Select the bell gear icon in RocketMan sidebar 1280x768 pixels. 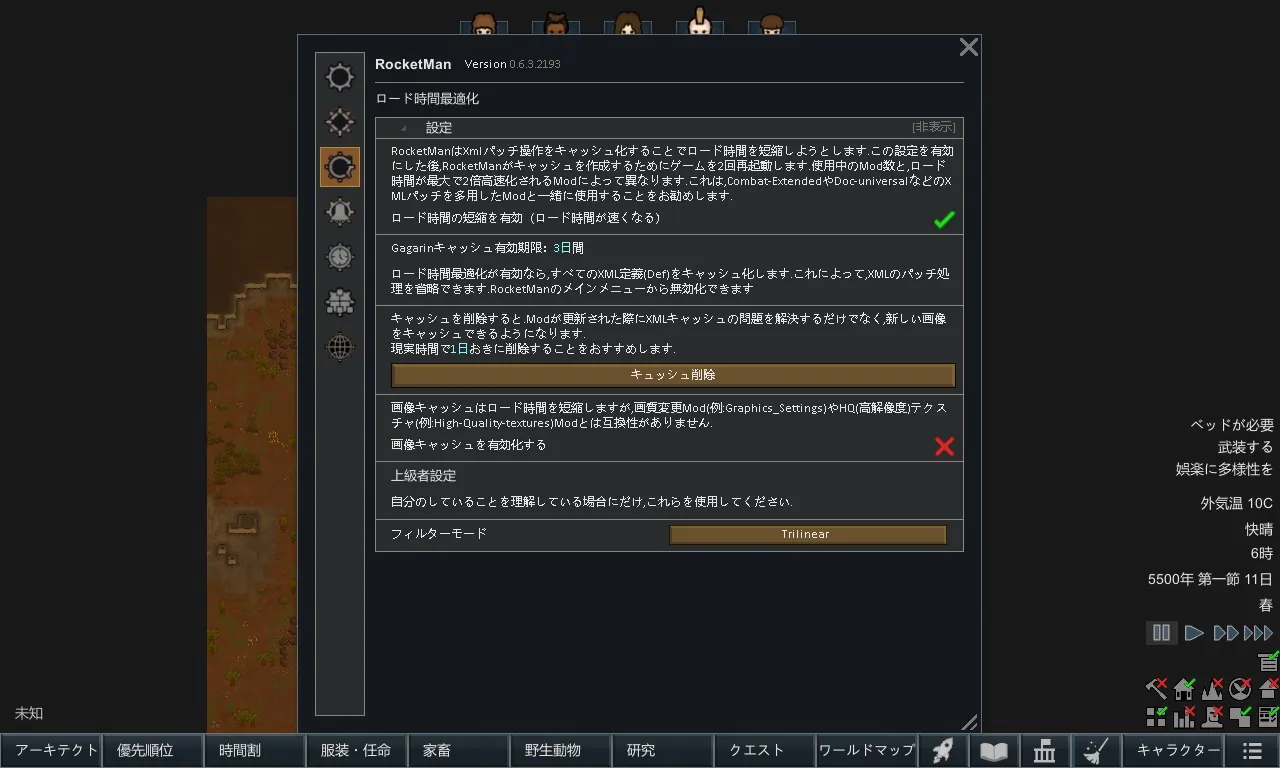(x=340, y=212)
